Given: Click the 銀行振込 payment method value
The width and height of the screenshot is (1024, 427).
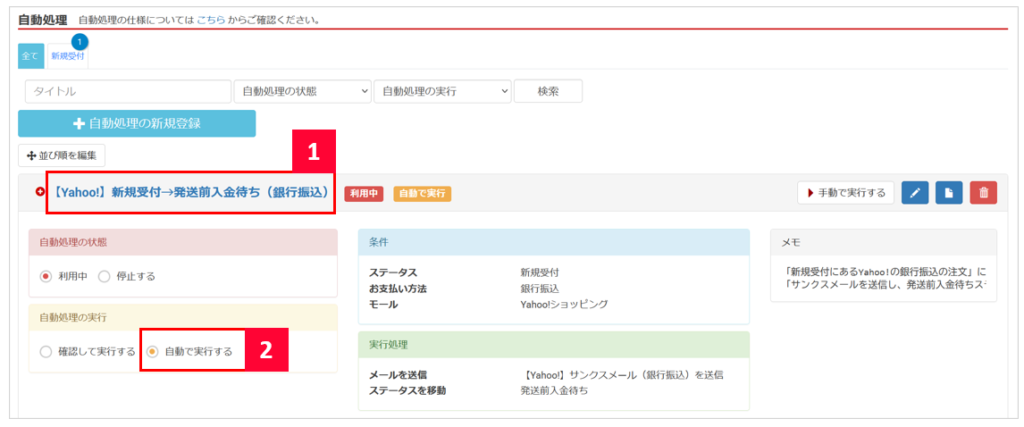Looking at the screenshot, I should [539, 288].
